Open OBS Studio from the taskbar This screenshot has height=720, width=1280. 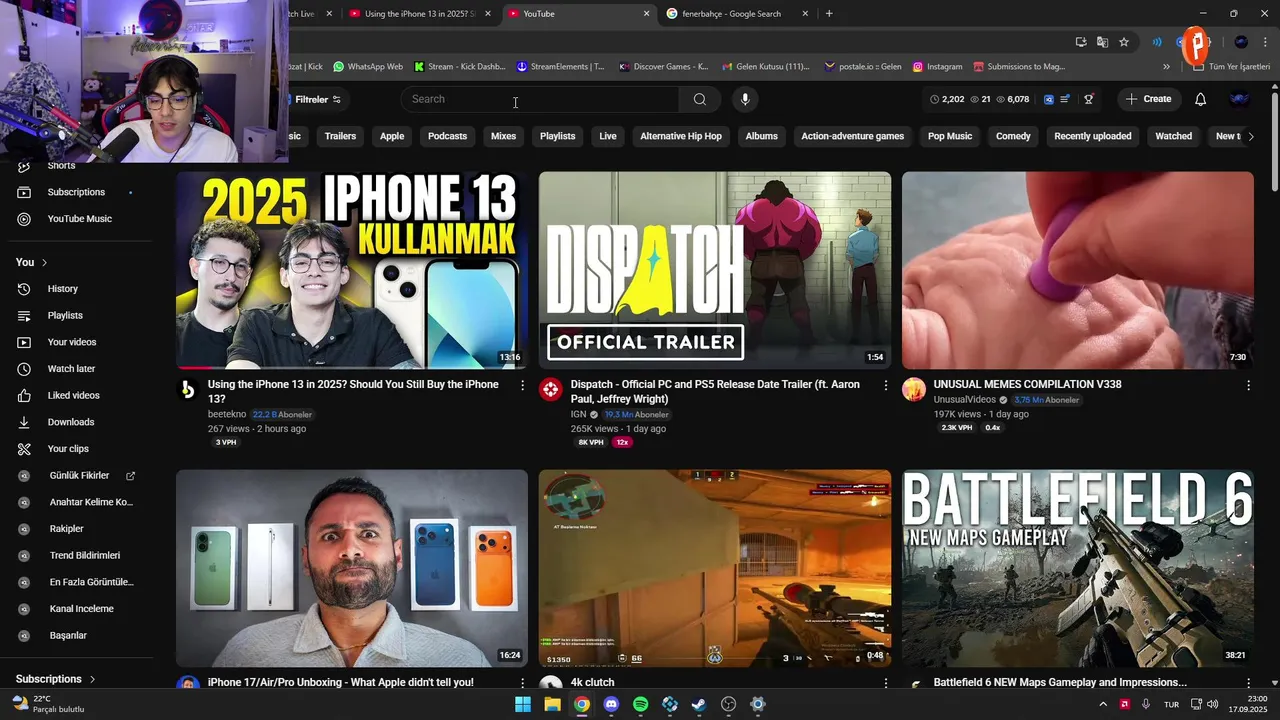point(729,704)
